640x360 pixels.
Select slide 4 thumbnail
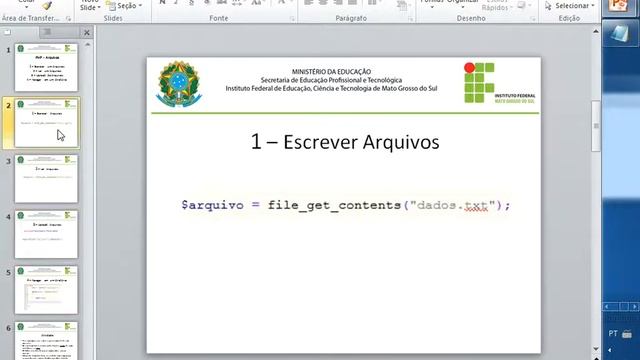[x=46, y=234]
